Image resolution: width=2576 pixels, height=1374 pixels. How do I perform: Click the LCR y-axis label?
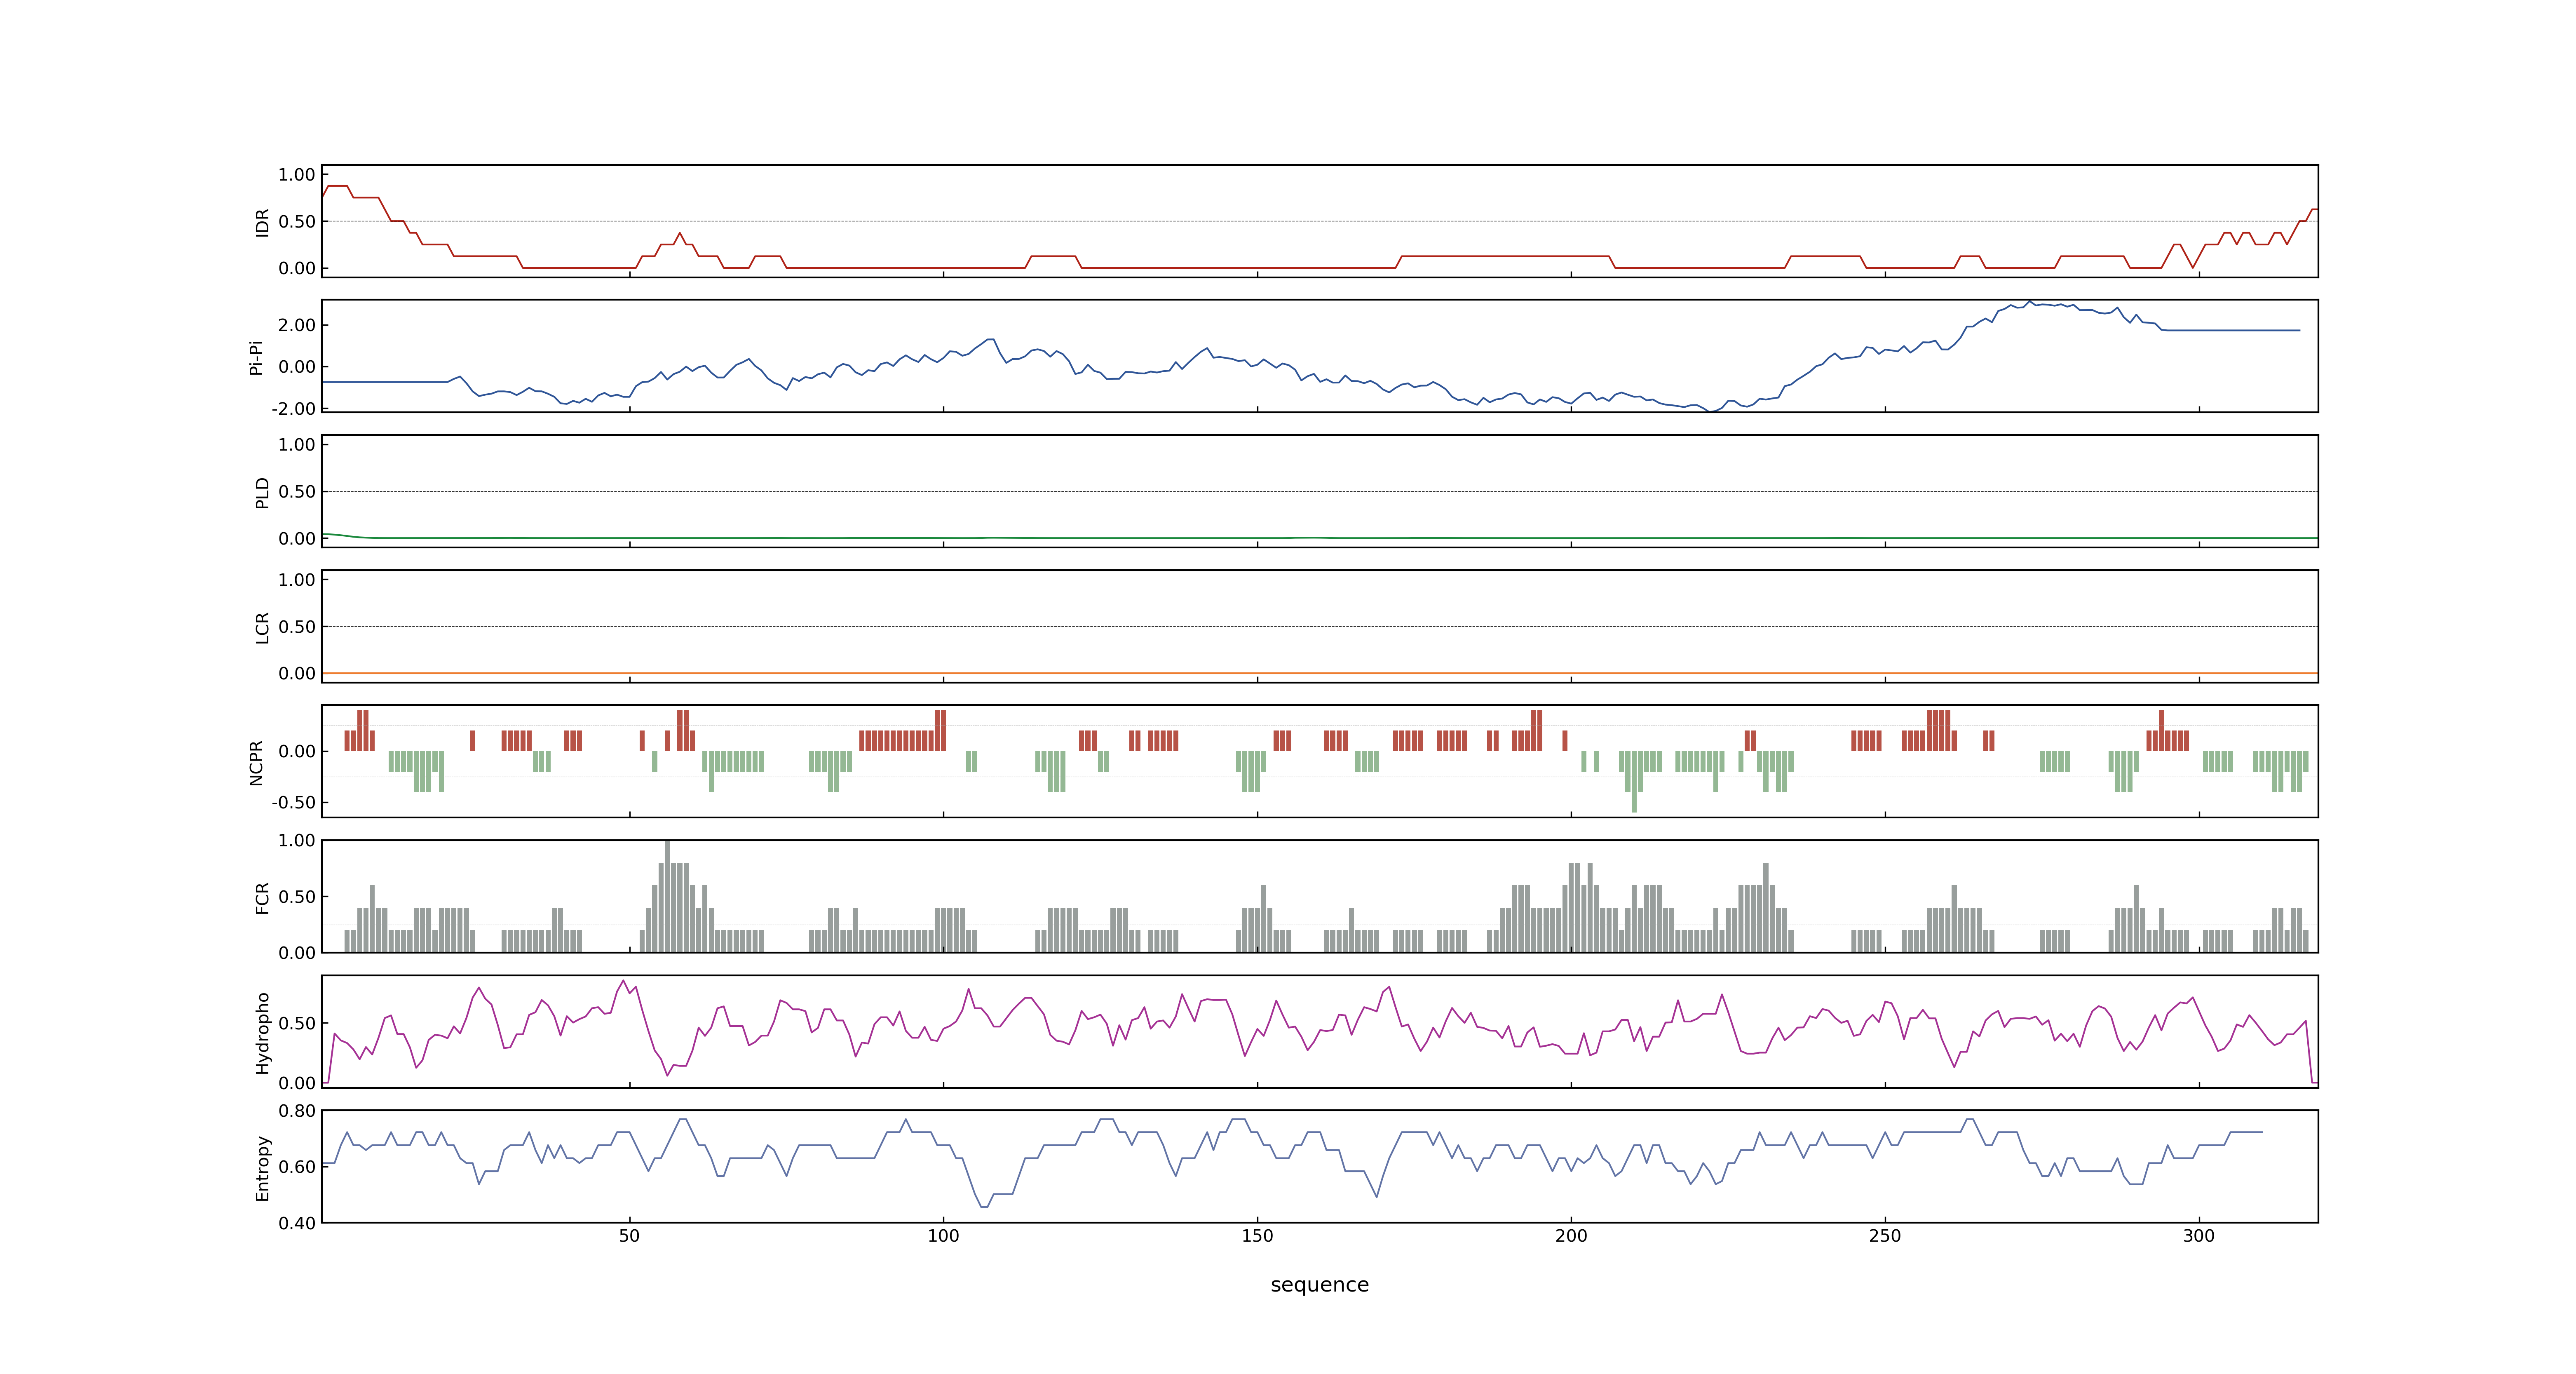click(262, 627)
